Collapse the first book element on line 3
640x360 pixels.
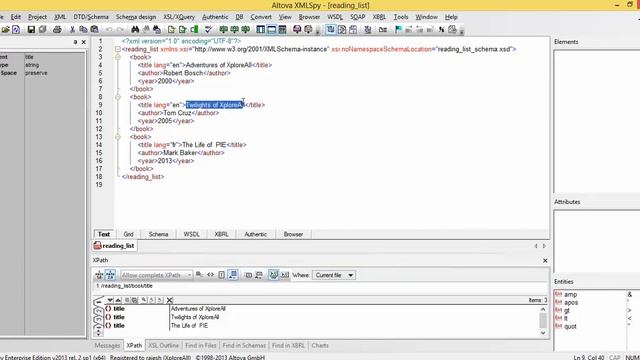click(x=118, y=57)
